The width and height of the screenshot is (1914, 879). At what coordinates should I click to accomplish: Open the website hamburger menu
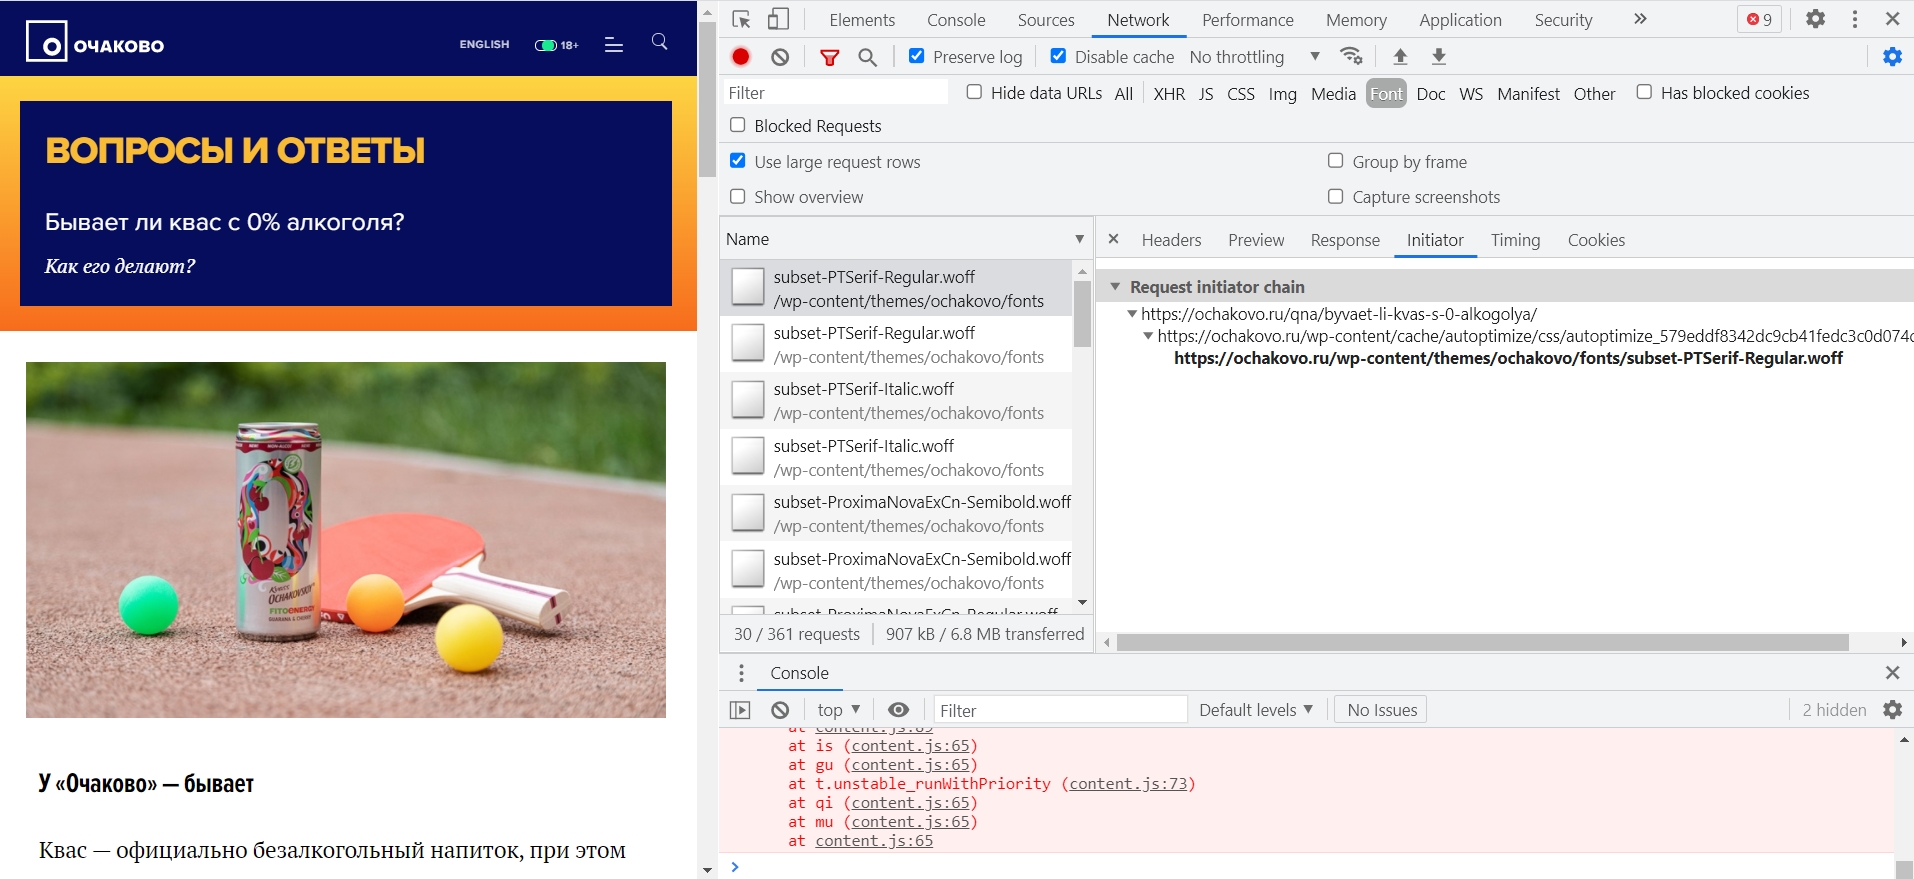(614, 45)
